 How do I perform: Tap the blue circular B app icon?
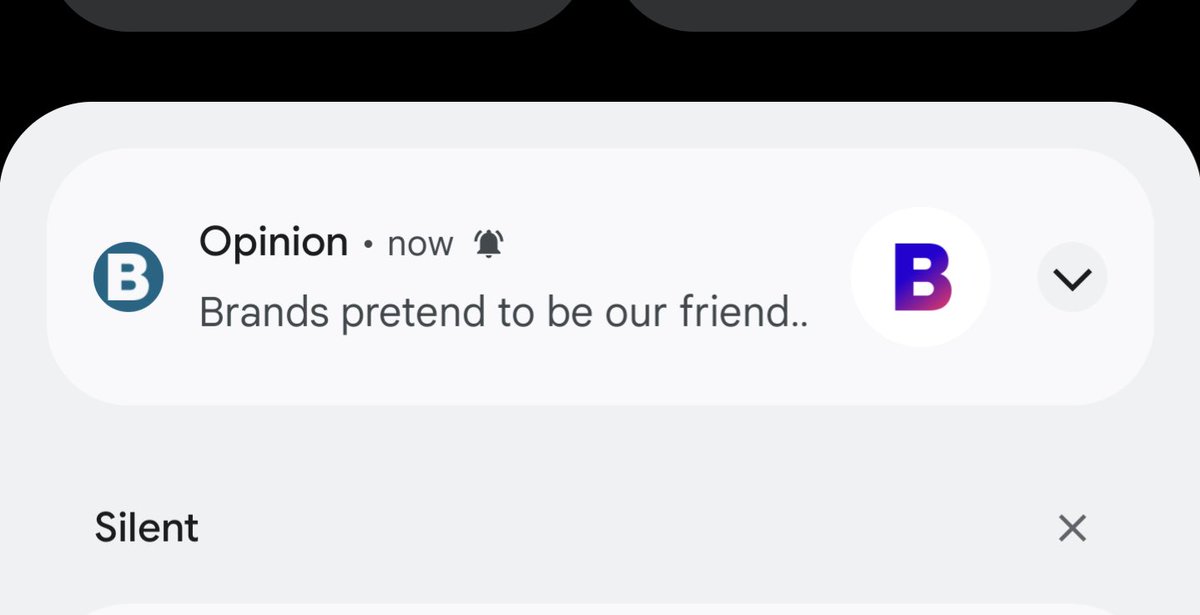point(128,277)
